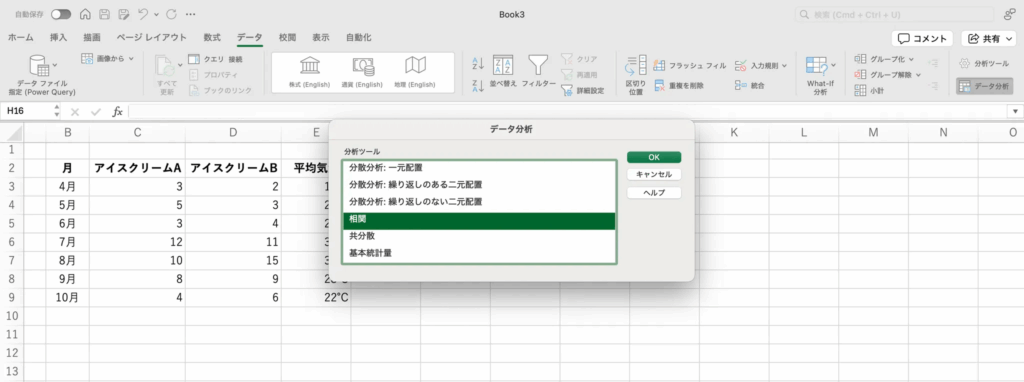Click the formula bar input area
Image resolution: width=1024 pixels, height=382 pixels.
tap(568, 112)
